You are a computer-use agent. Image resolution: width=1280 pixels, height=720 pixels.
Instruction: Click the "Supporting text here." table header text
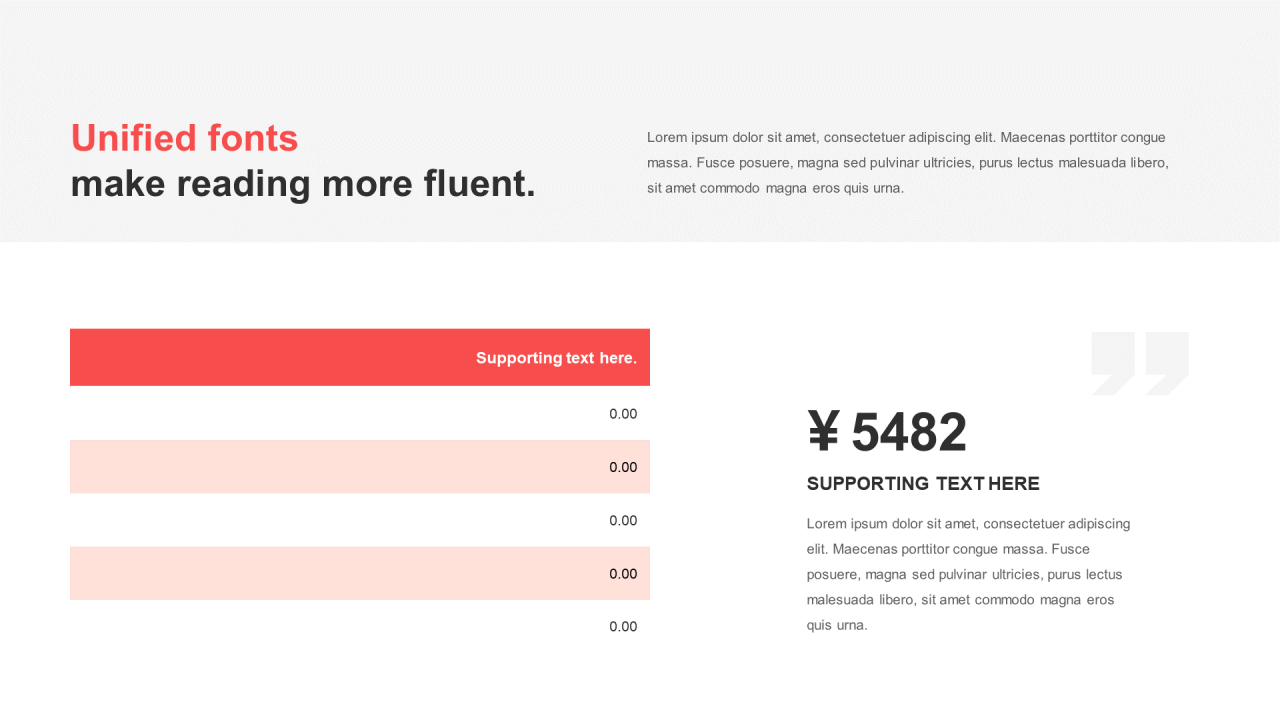(x=556, y=358)
